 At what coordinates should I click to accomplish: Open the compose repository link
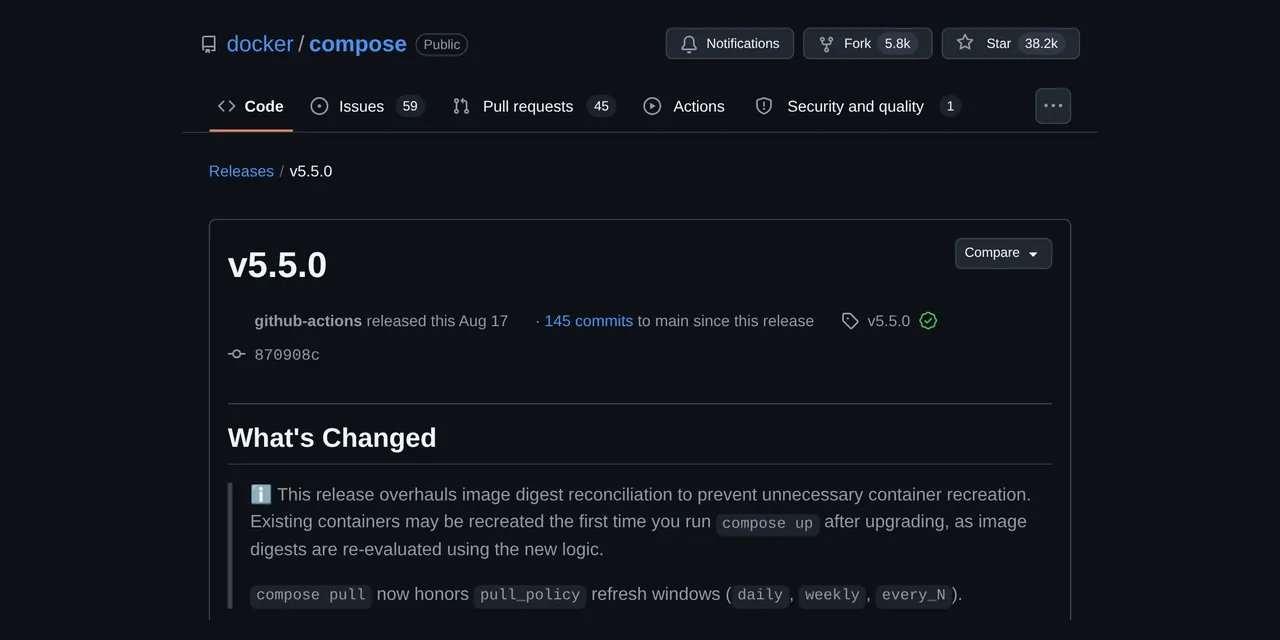pos(358,44)
